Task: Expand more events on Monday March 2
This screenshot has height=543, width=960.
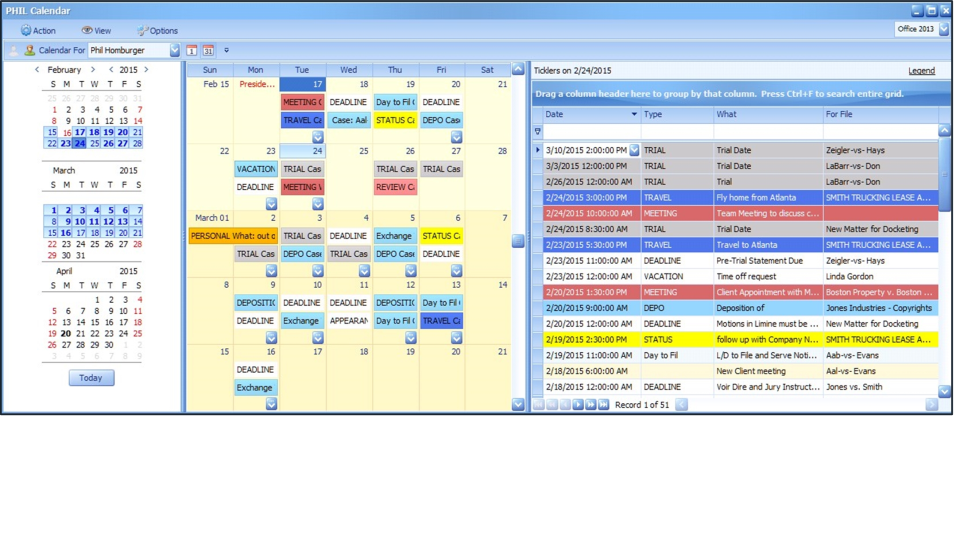Action: click(271, 271)
